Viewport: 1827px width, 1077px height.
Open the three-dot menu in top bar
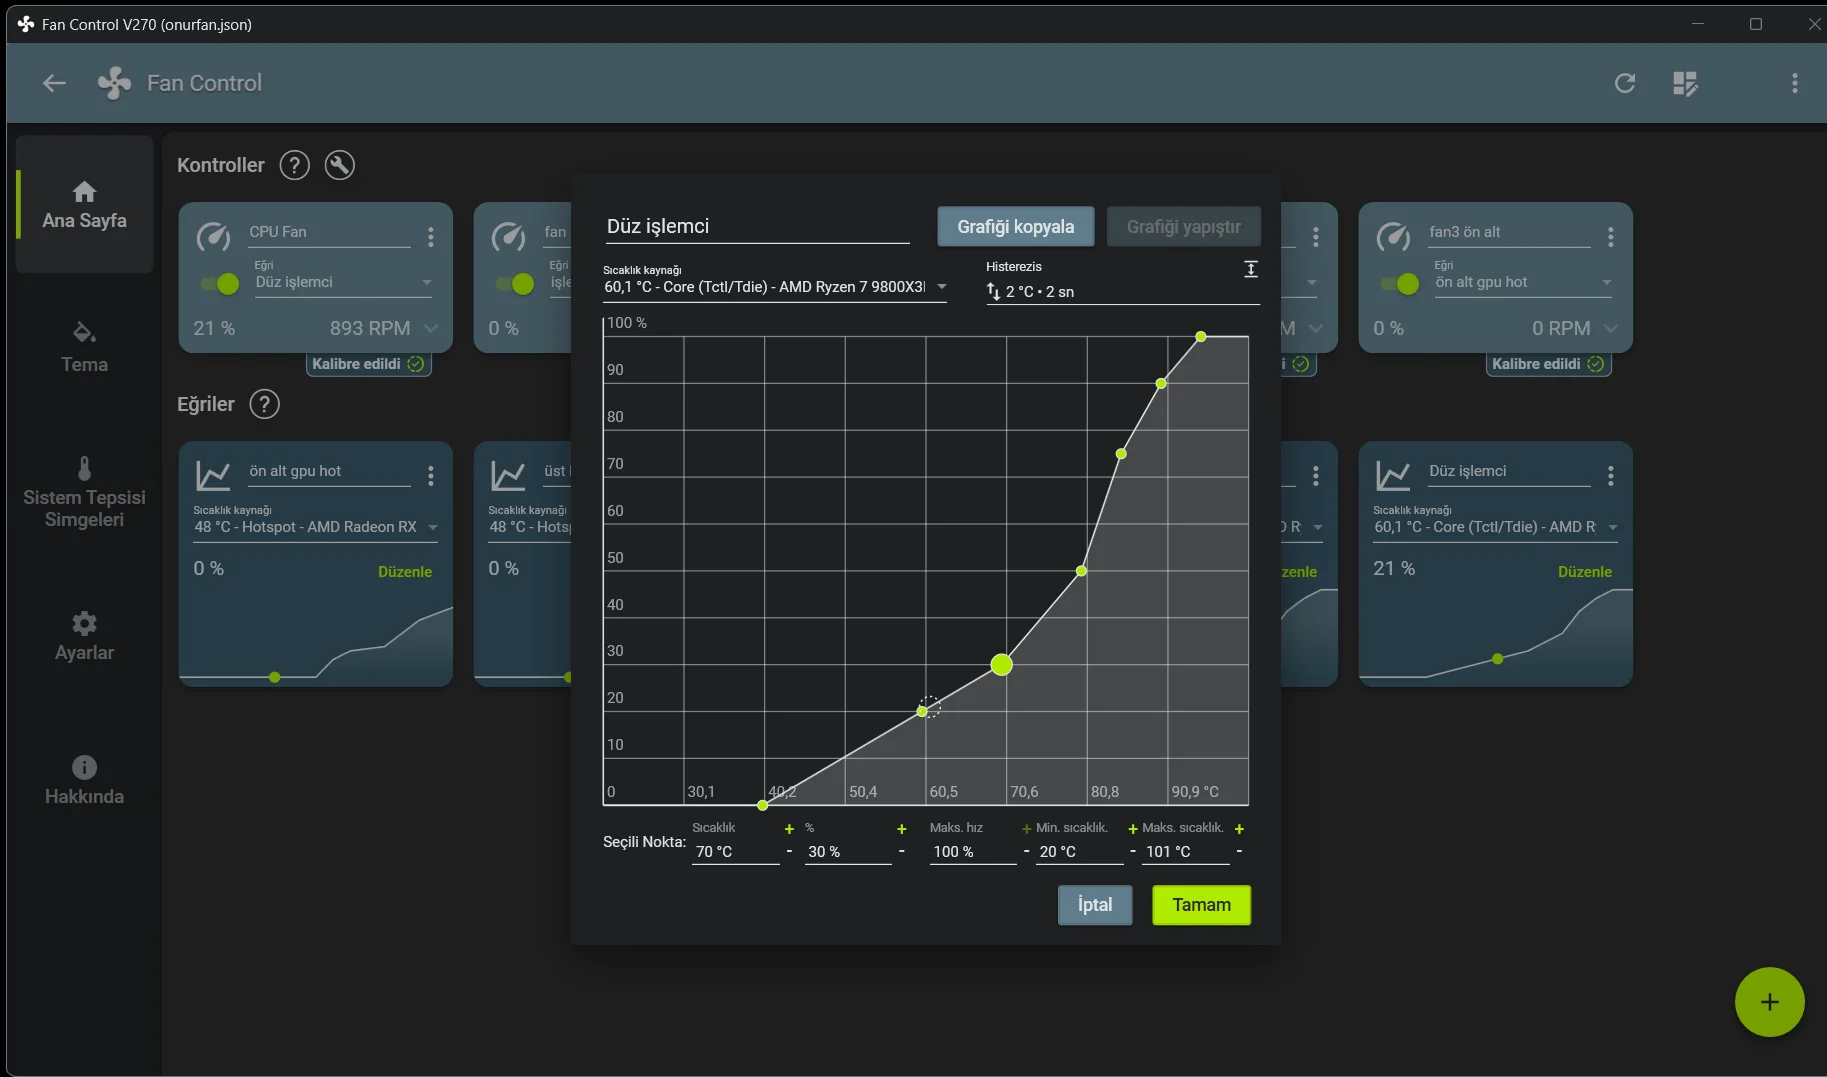[x=1795, y=83]
